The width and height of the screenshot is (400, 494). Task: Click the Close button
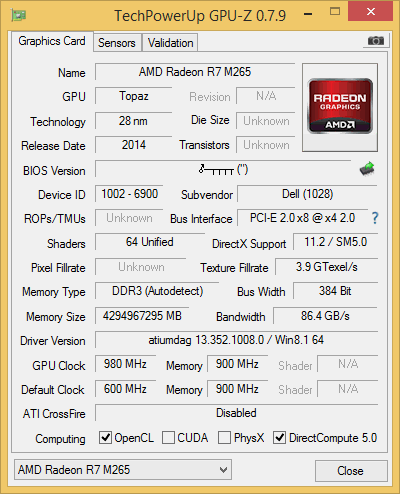pyautogui.click(x=351, y=471)
